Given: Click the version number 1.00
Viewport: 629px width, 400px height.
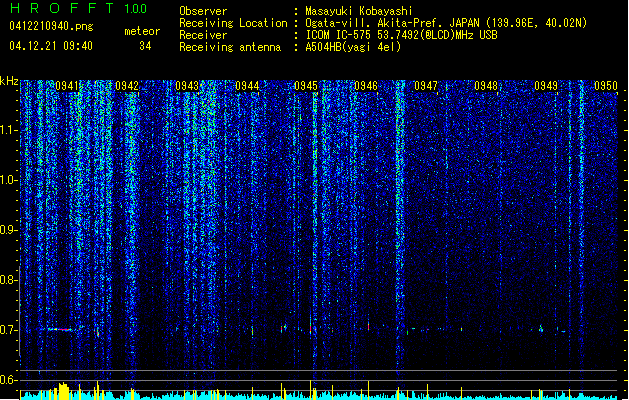Looking at the screenshot, I should click(x=136, y=9).
